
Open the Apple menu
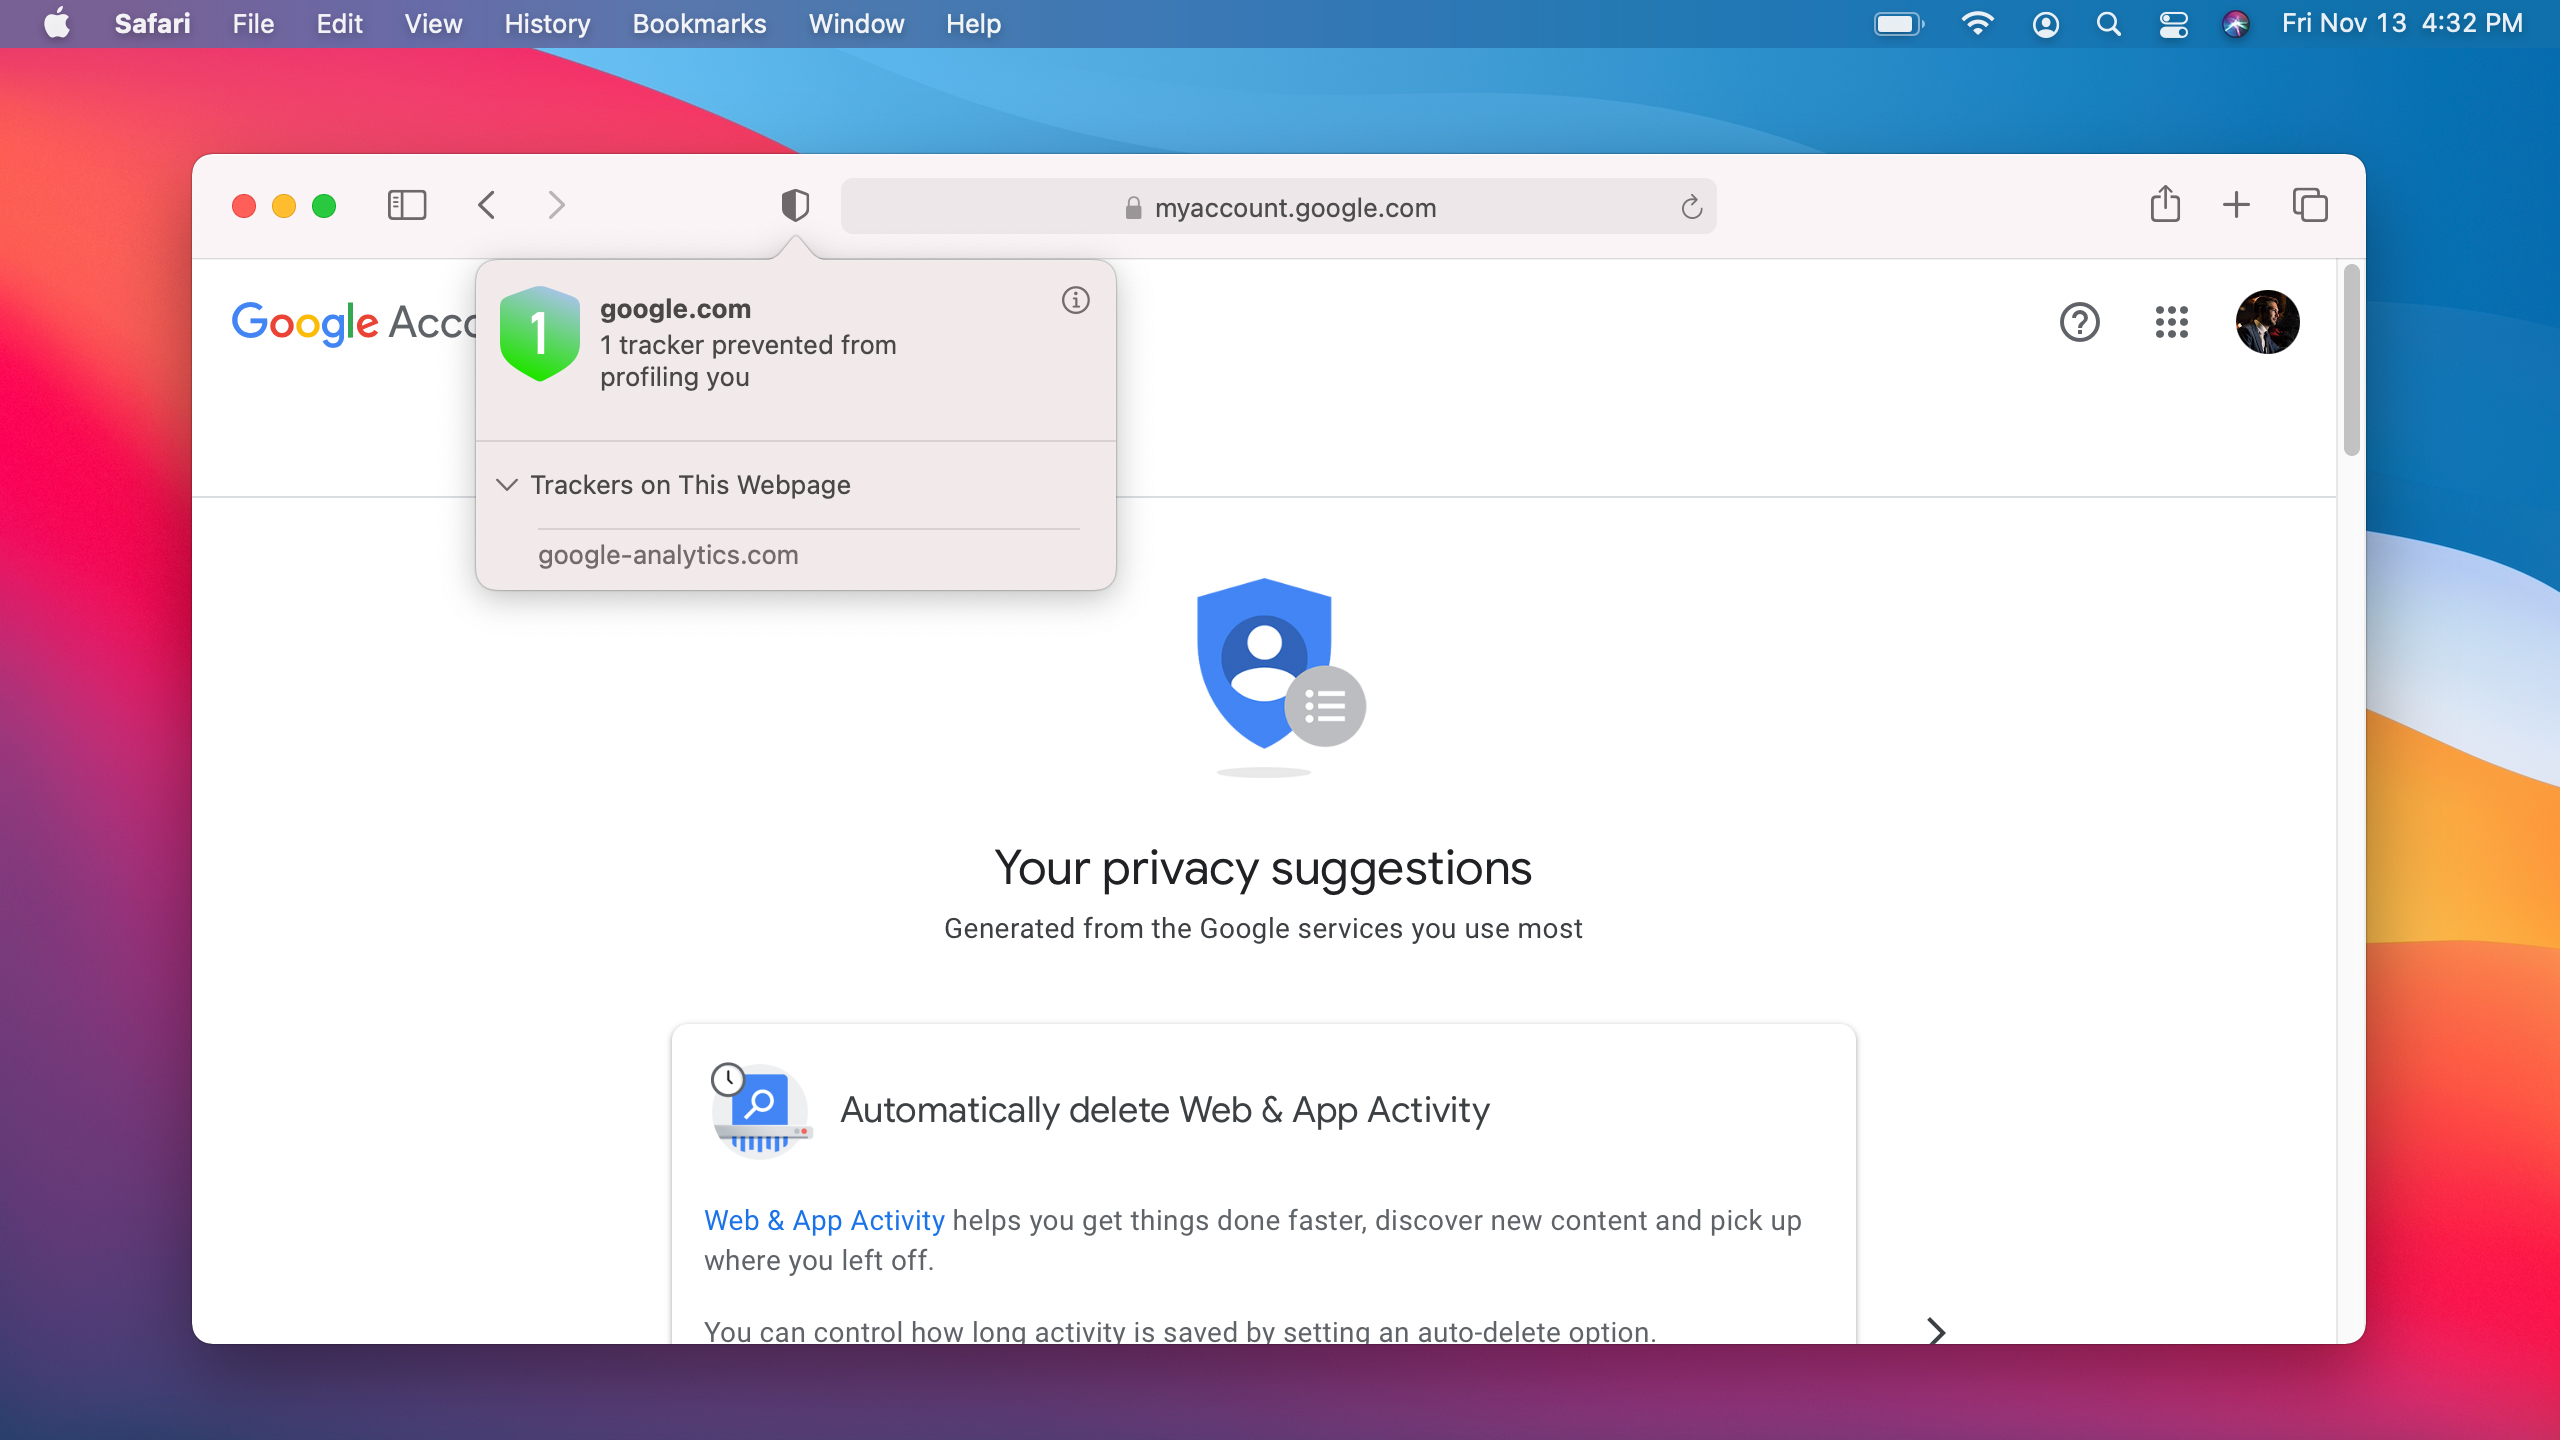[57, 23]
